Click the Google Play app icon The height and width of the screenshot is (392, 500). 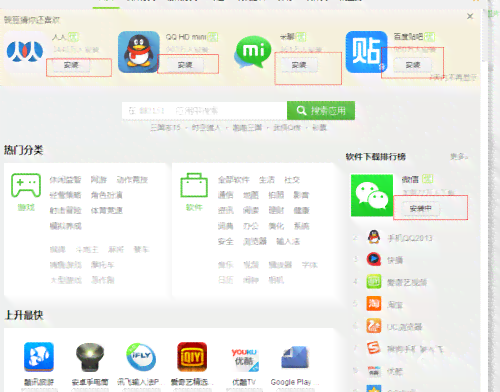(295, 357)
